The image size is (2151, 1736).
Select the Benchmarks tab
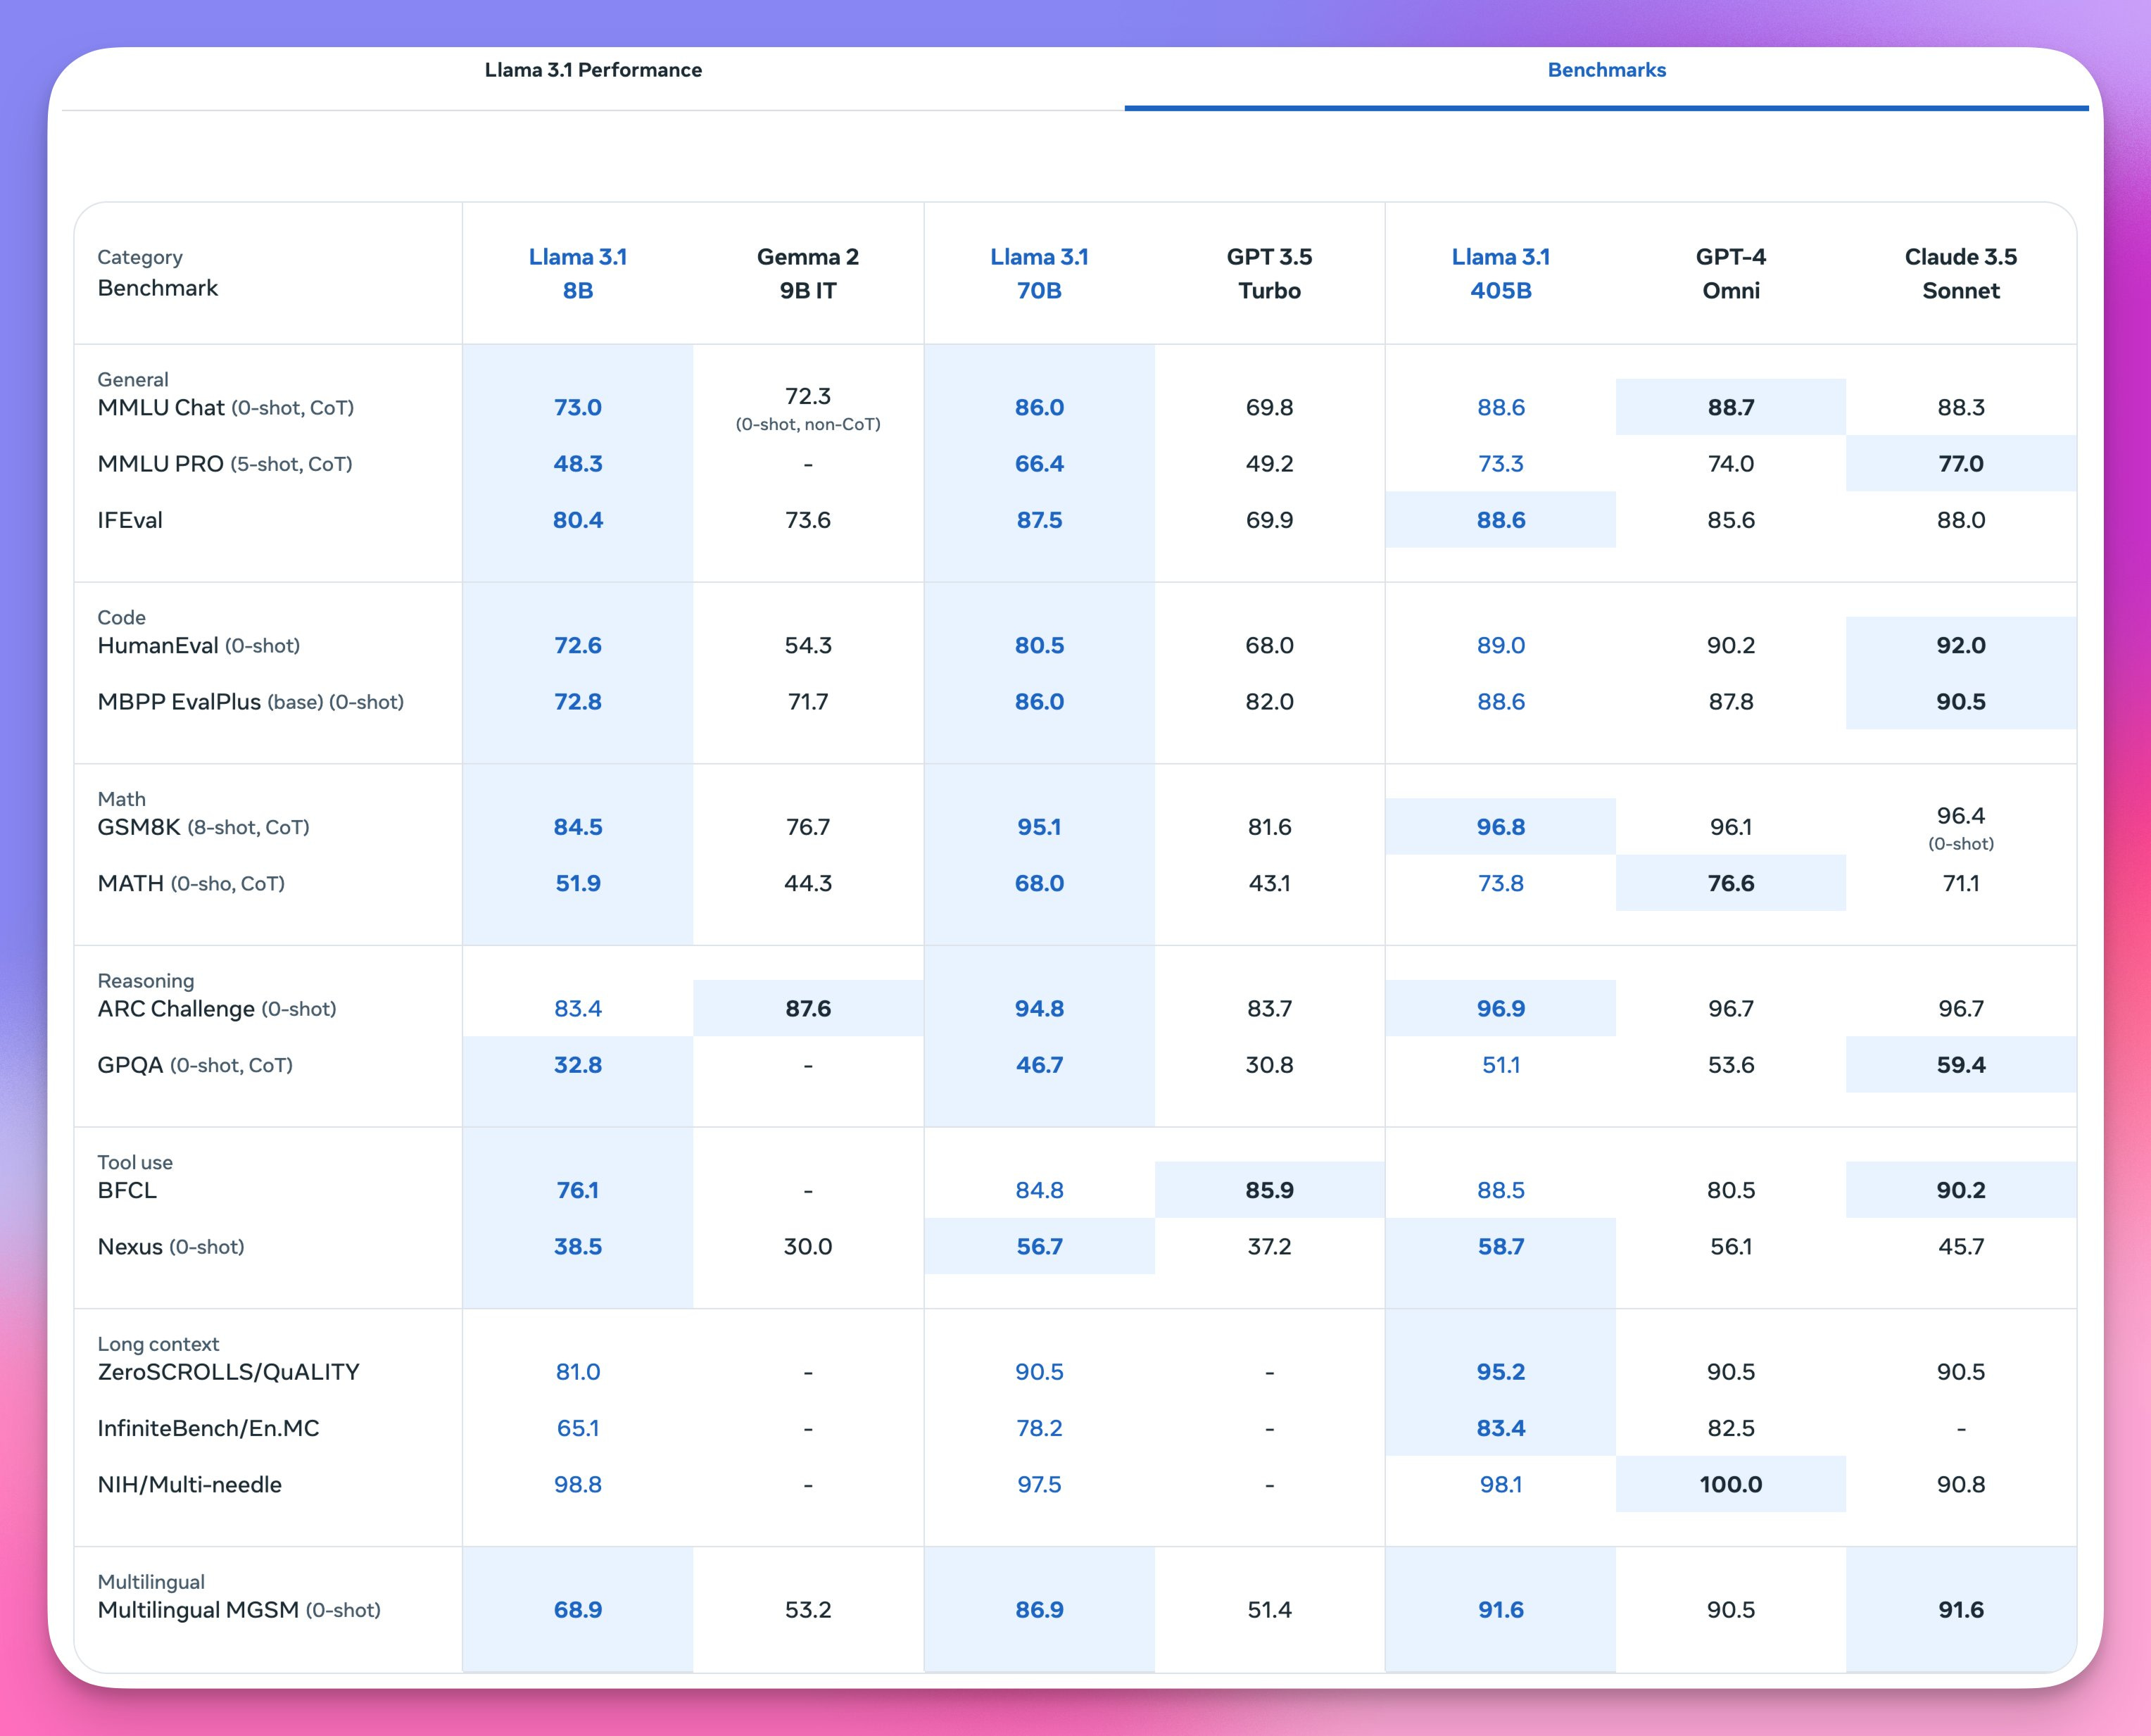point(1606,70)
